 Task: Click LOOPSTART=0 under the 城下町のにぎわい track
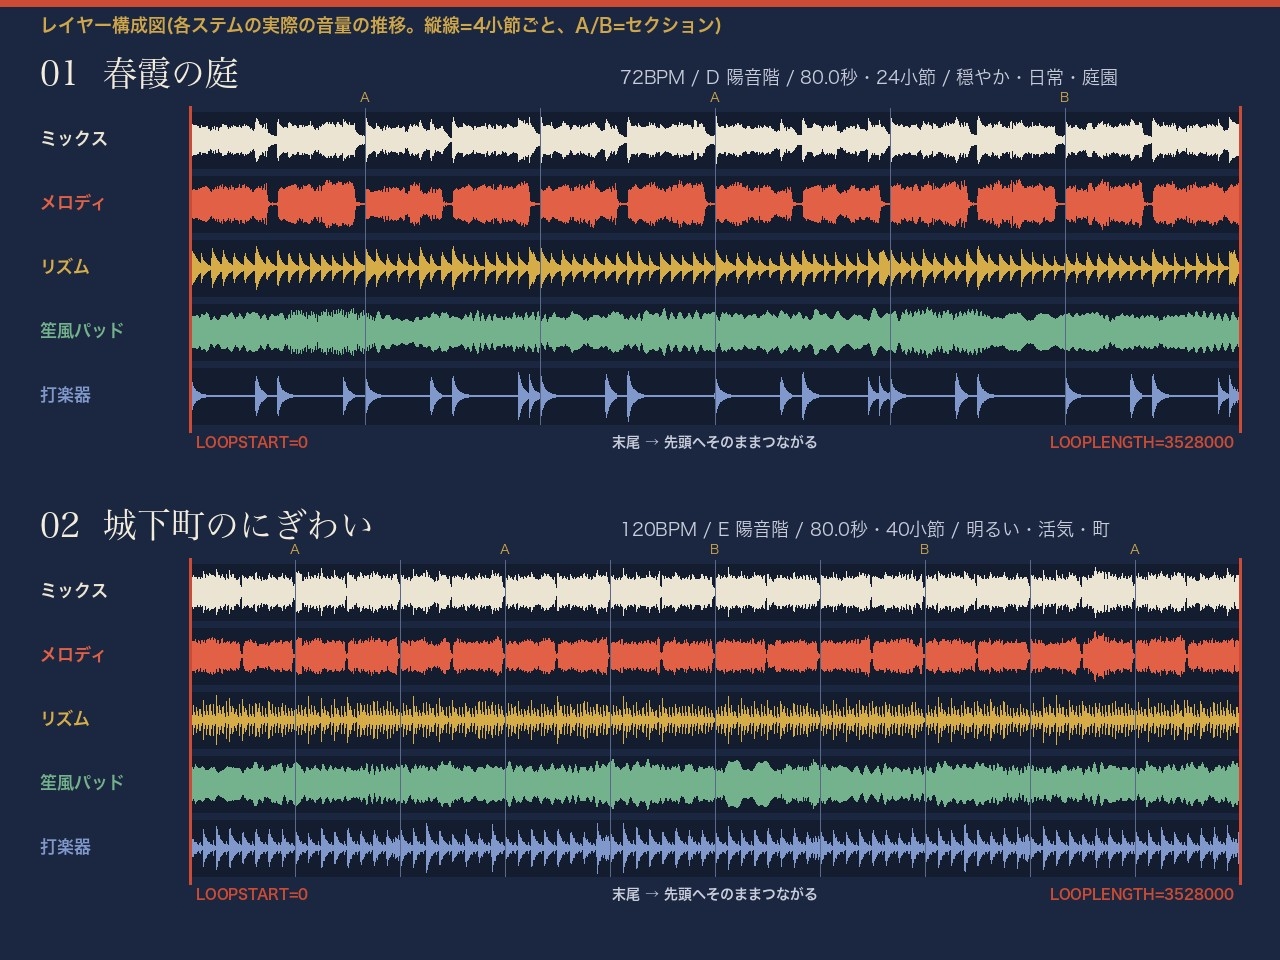coord(252,894)
